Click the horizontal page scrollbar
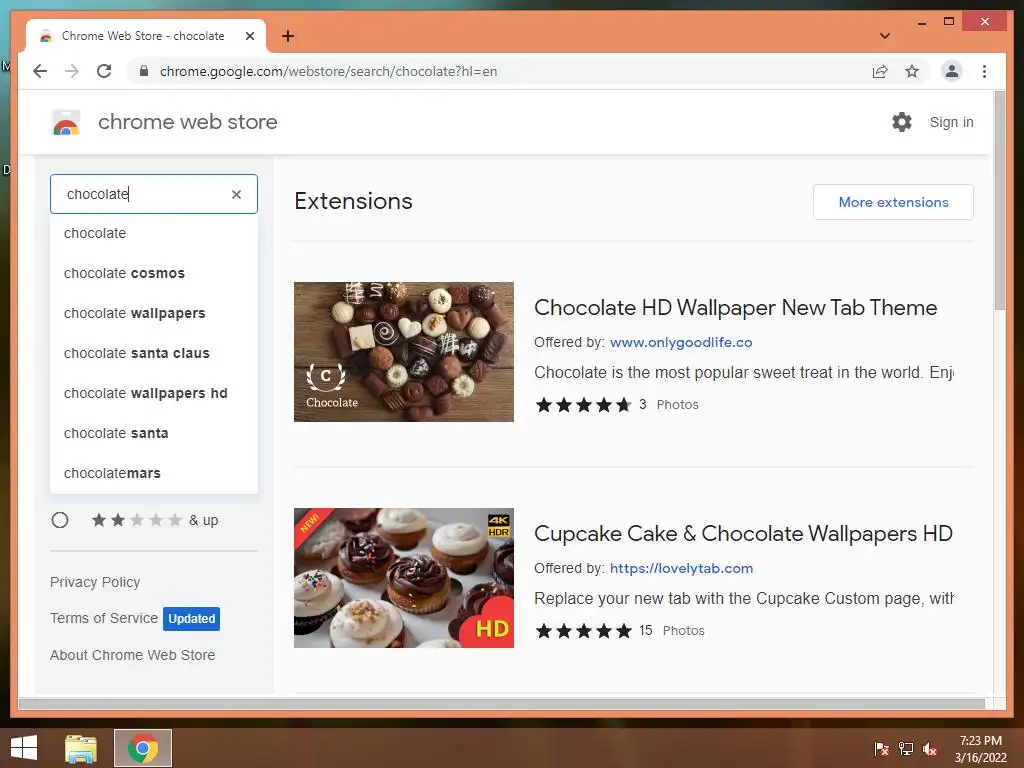 tap(502, 703)
